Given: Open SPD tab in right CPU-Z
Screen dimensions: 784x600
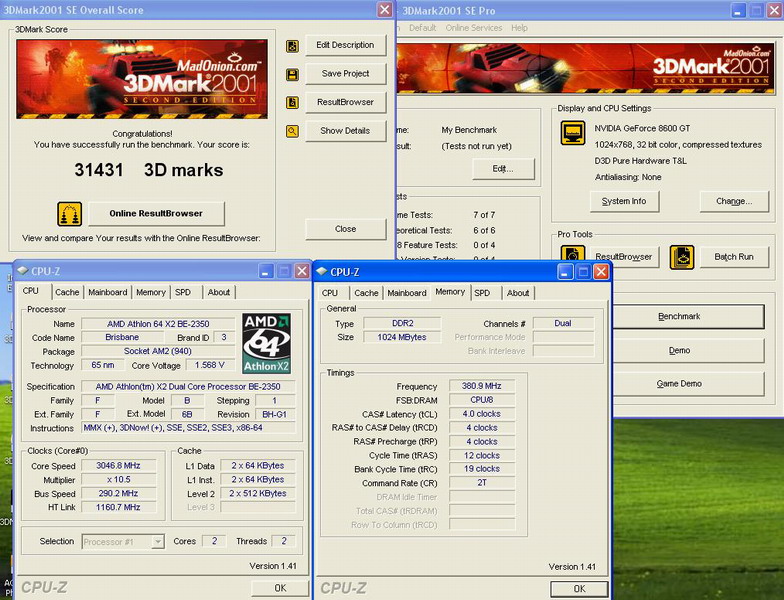Looking at the screenshot, I should [482, 293].
